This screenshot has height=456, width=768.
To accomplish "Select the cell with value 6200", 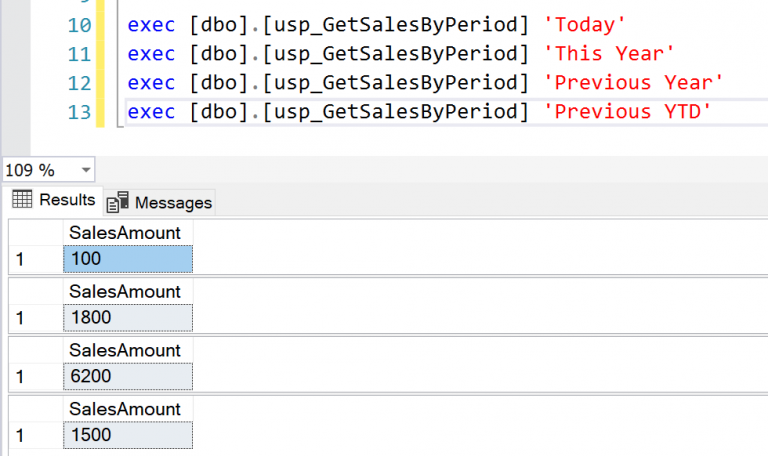I will point(127,377).
